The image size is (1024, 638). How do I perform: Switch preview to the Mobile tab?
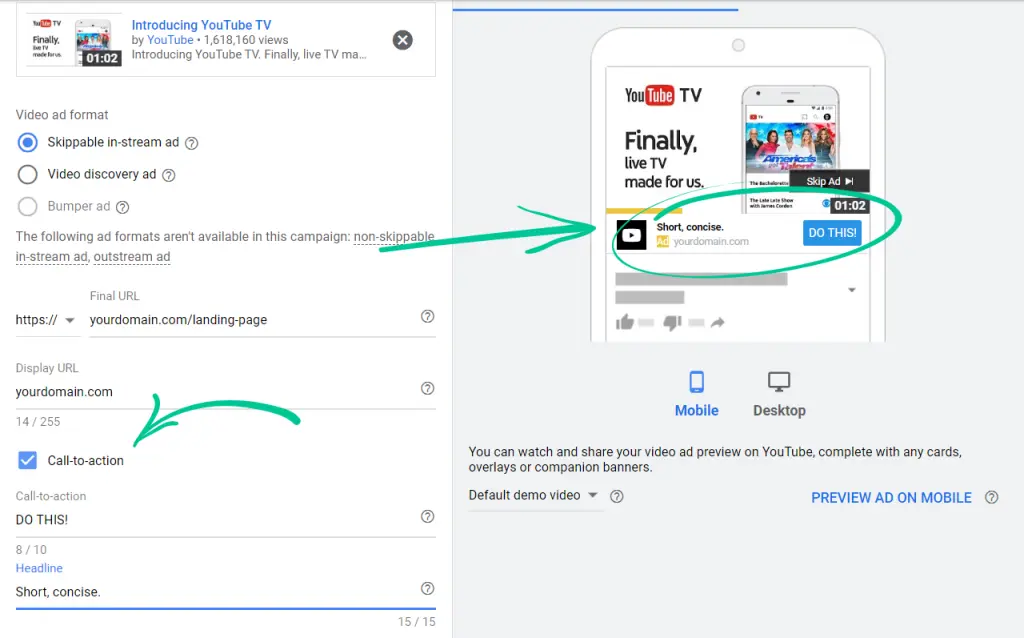[696, 394]
